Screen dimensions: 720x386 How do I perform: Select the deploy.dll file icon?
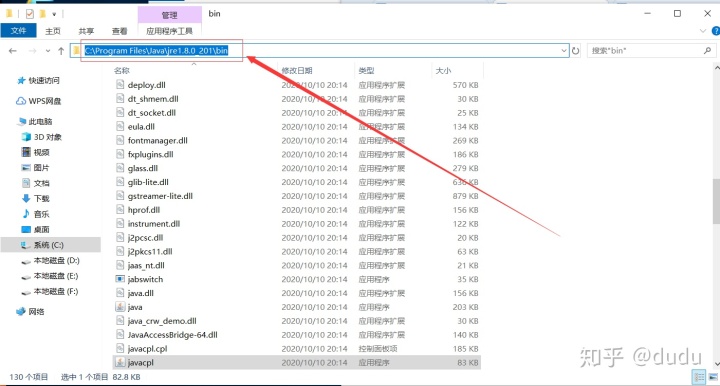120,85
